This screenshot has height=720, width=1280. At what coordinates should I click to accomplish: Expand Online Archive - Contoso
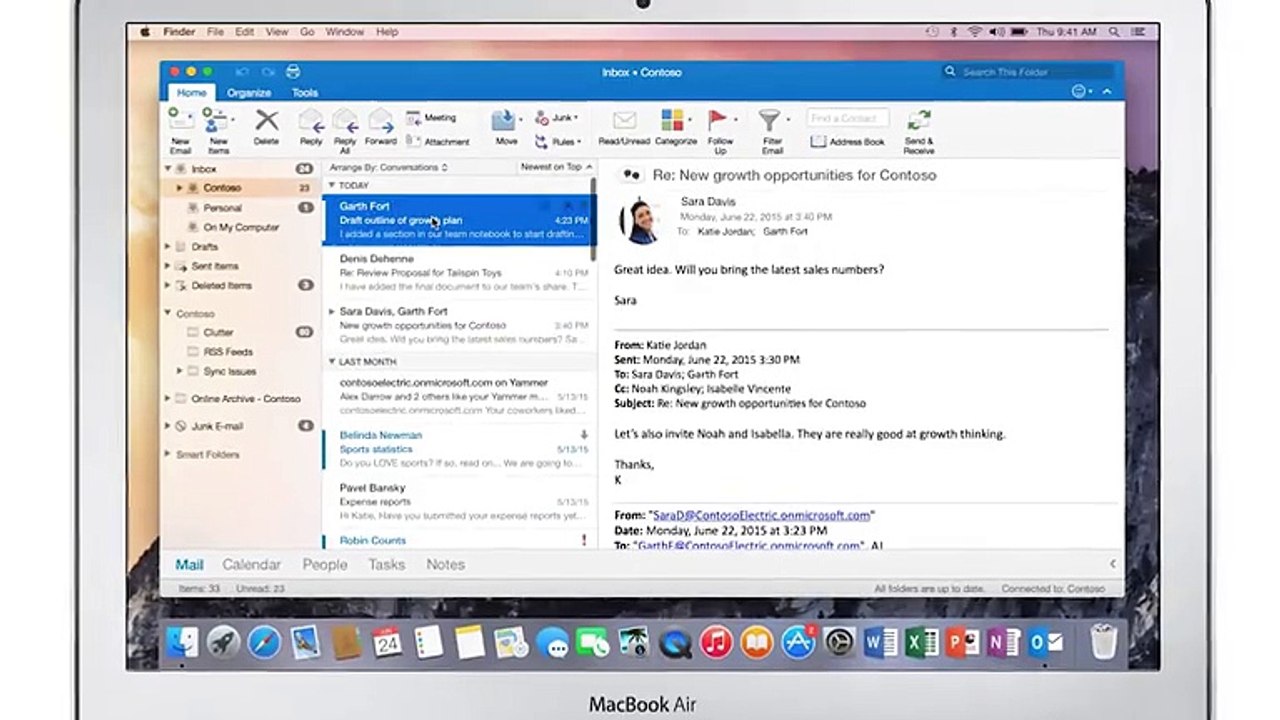168,398
